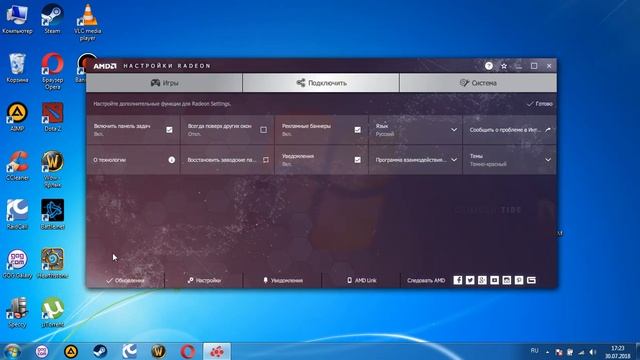Open the Settings (Настройки) bottom tab

(x=204, y=280)
